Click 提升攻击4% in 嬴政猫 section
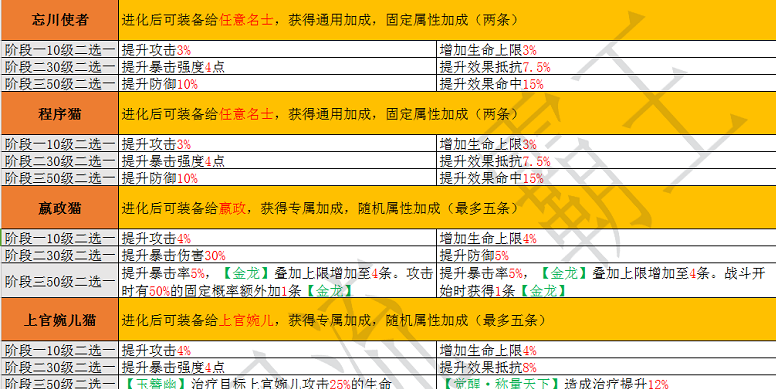 278,238
